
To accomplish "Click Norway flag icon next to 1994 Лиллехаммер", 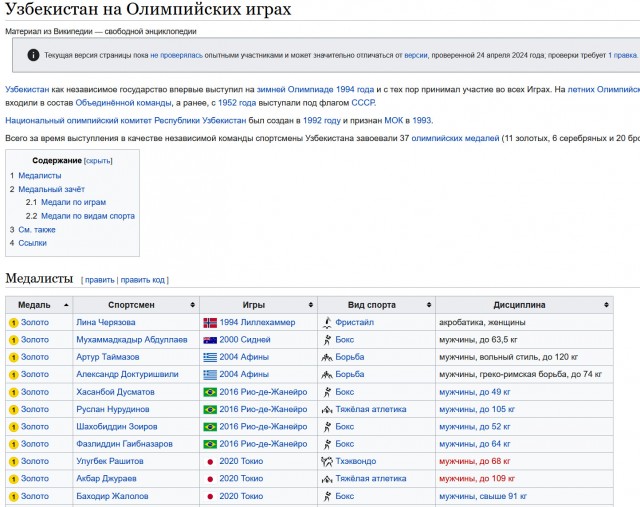I will [x=210, y=323].
